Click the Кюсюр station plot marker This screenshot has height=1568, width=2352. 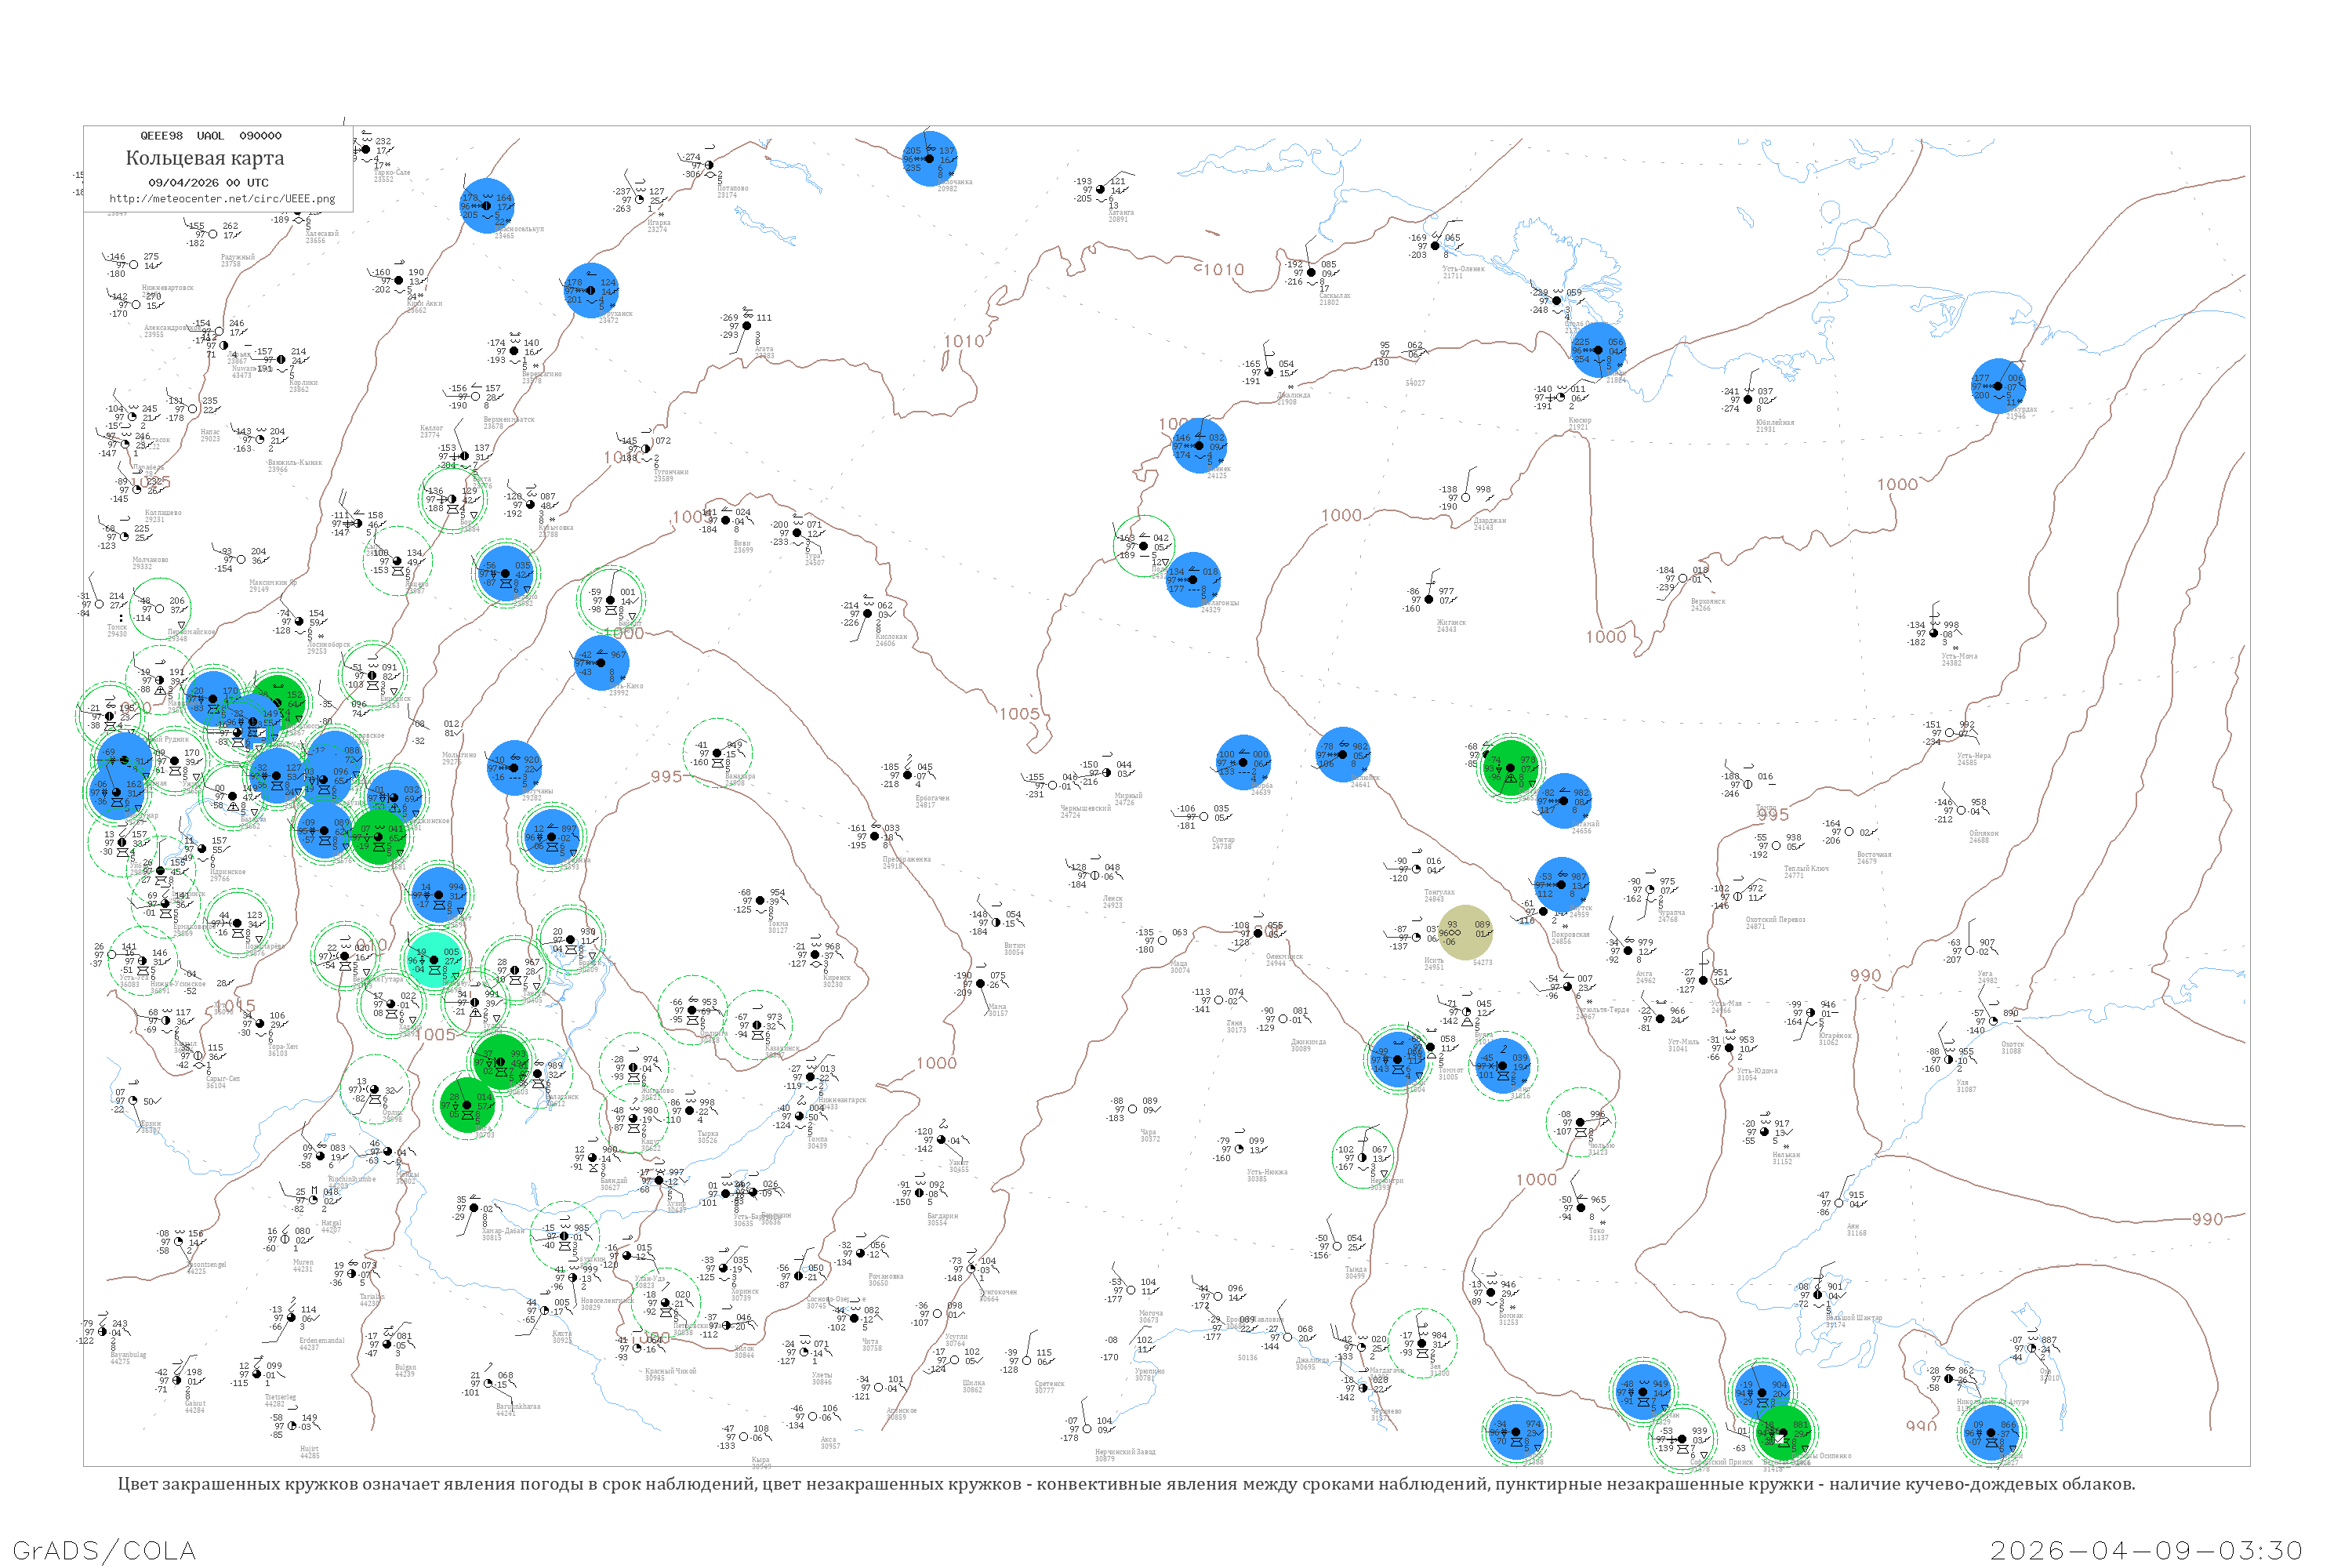(x=1561, y=397)
